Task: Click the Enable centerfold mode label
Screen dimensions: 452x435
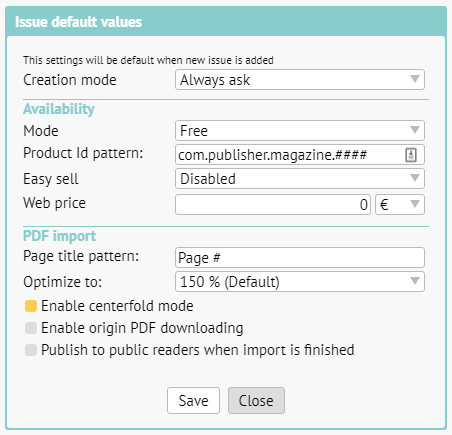Action: (117, 306)
